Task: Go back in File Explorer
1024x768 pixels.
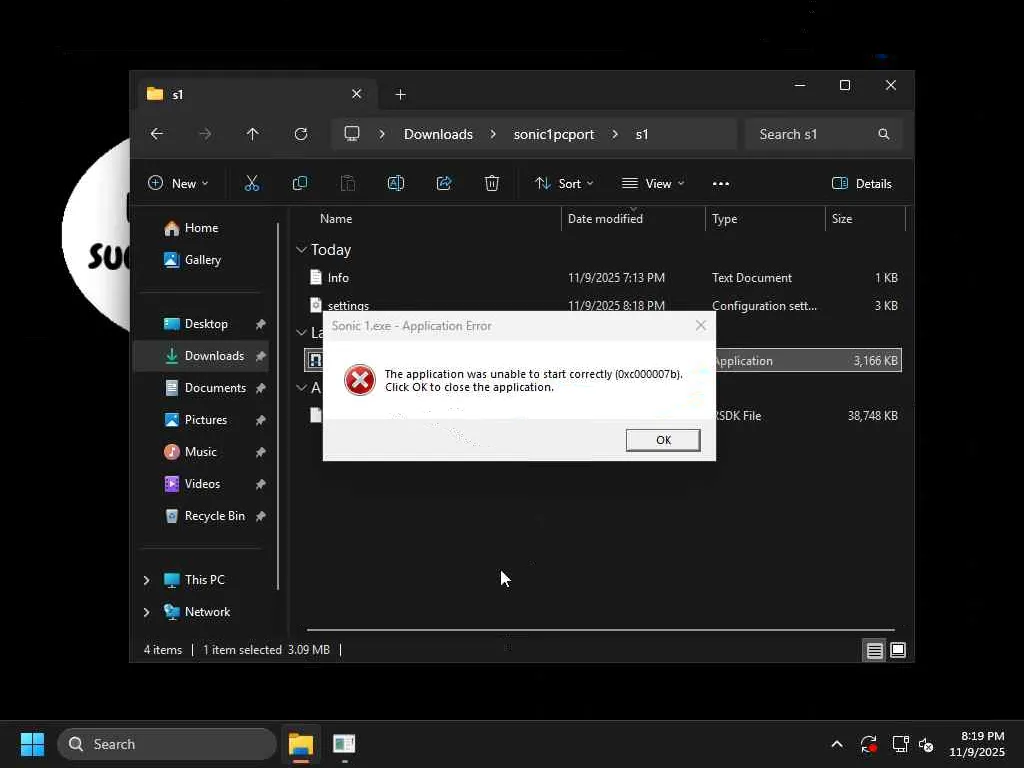Action: click(x=157, y=134)
